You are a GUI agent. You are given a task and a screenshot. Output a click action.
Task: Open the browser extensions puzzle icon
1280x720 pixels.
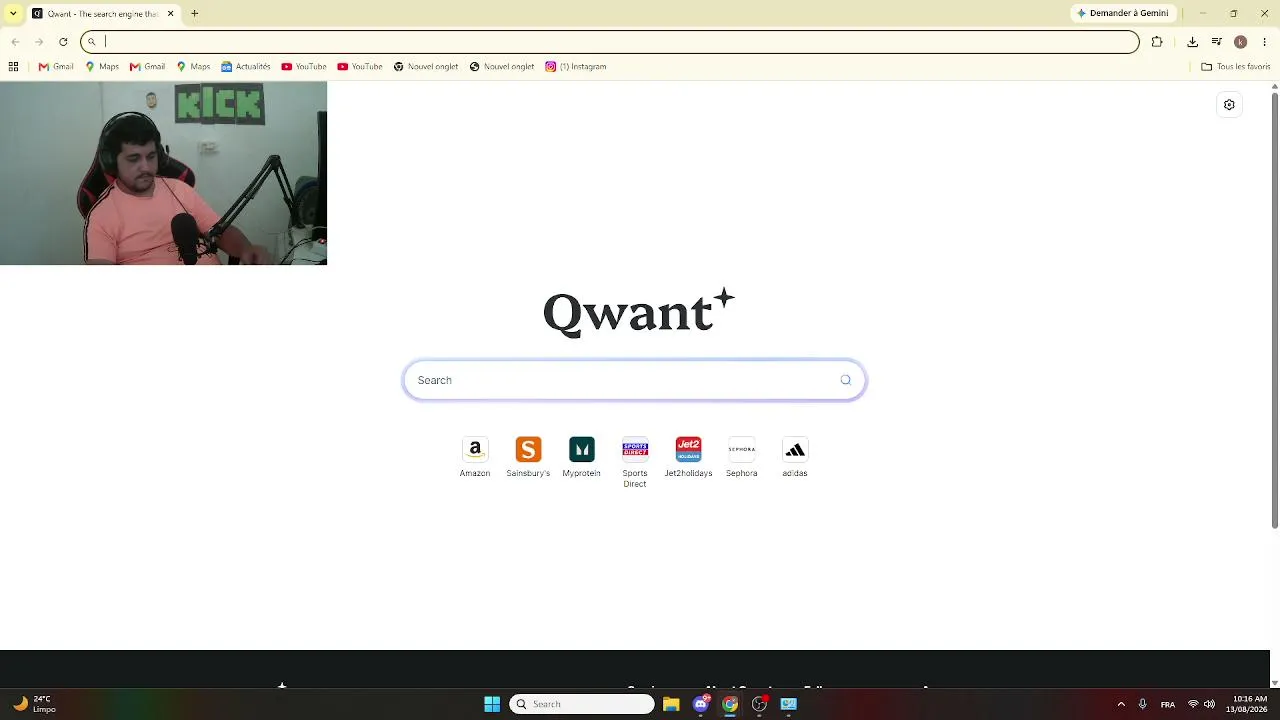[x=1157, y=42]
